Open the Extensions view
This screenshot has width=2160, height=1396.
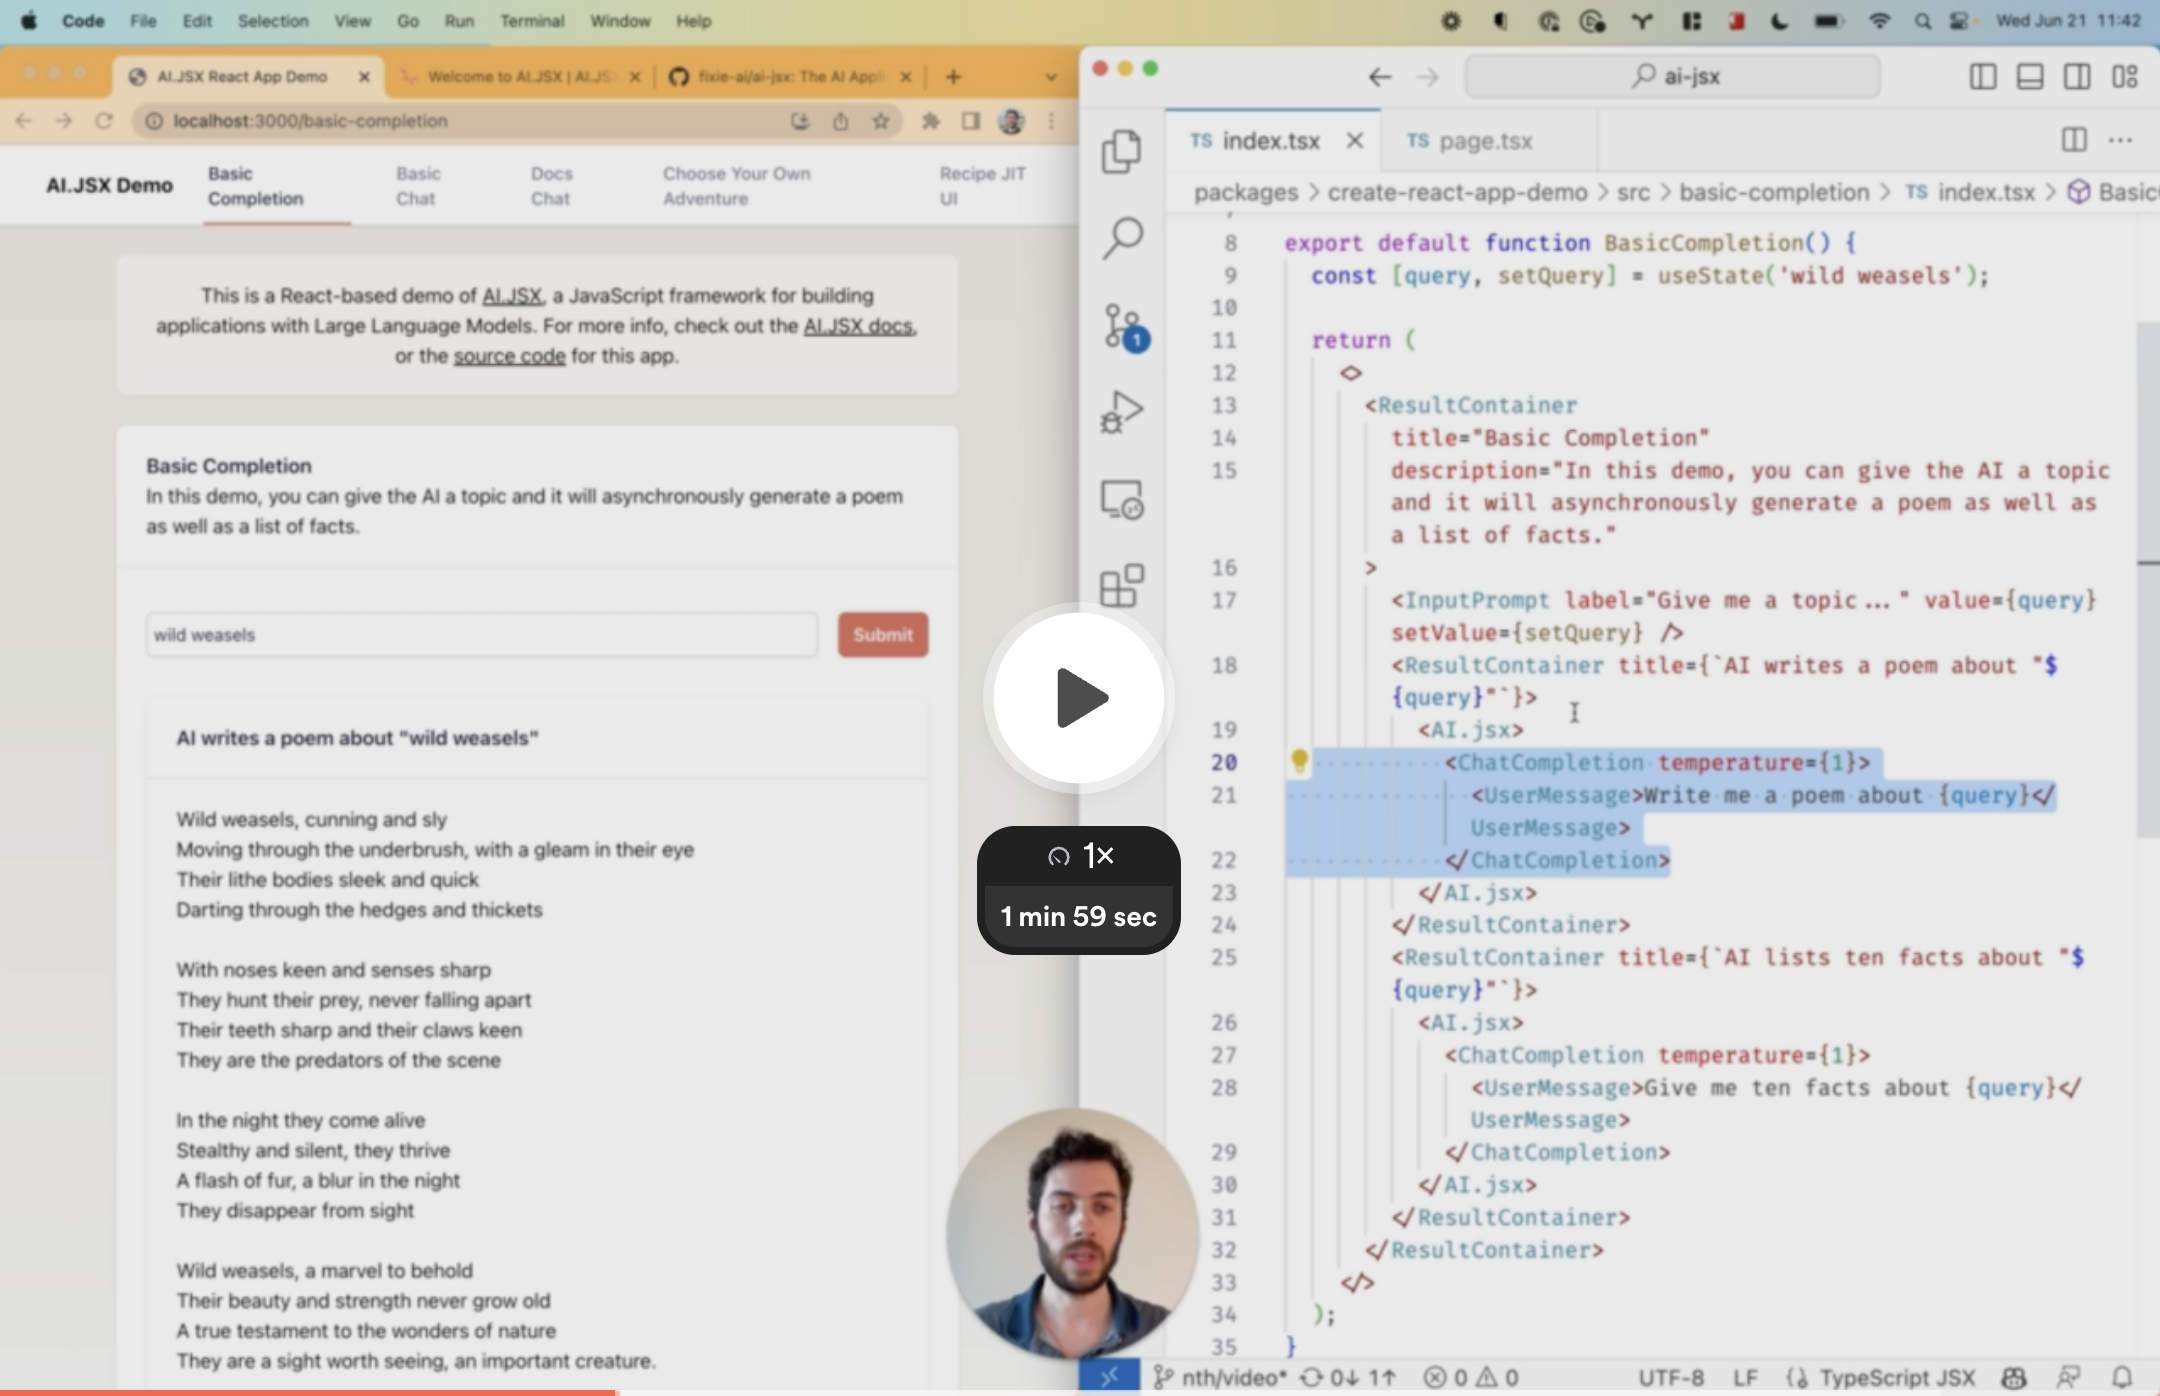pos(1122,586)
